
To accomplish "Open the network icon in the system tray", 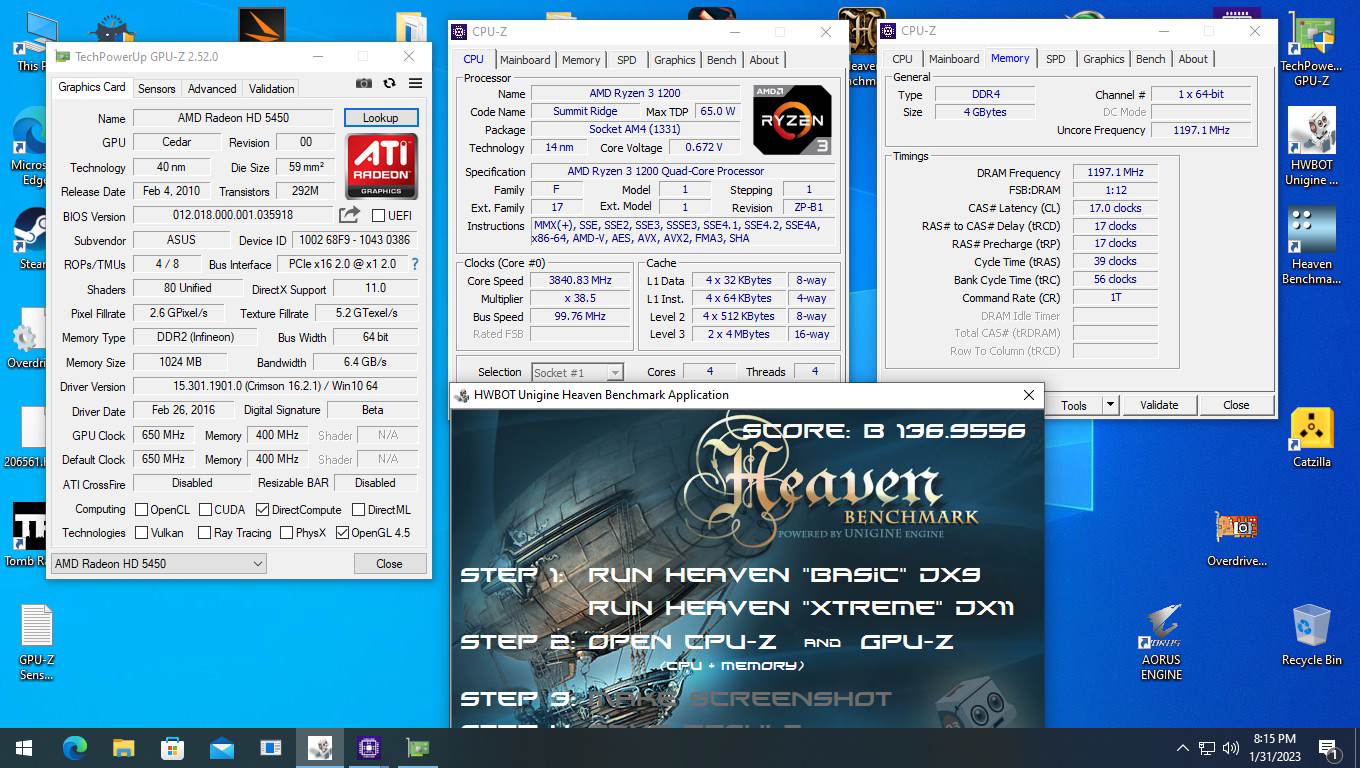I will tap(1206, 747).
